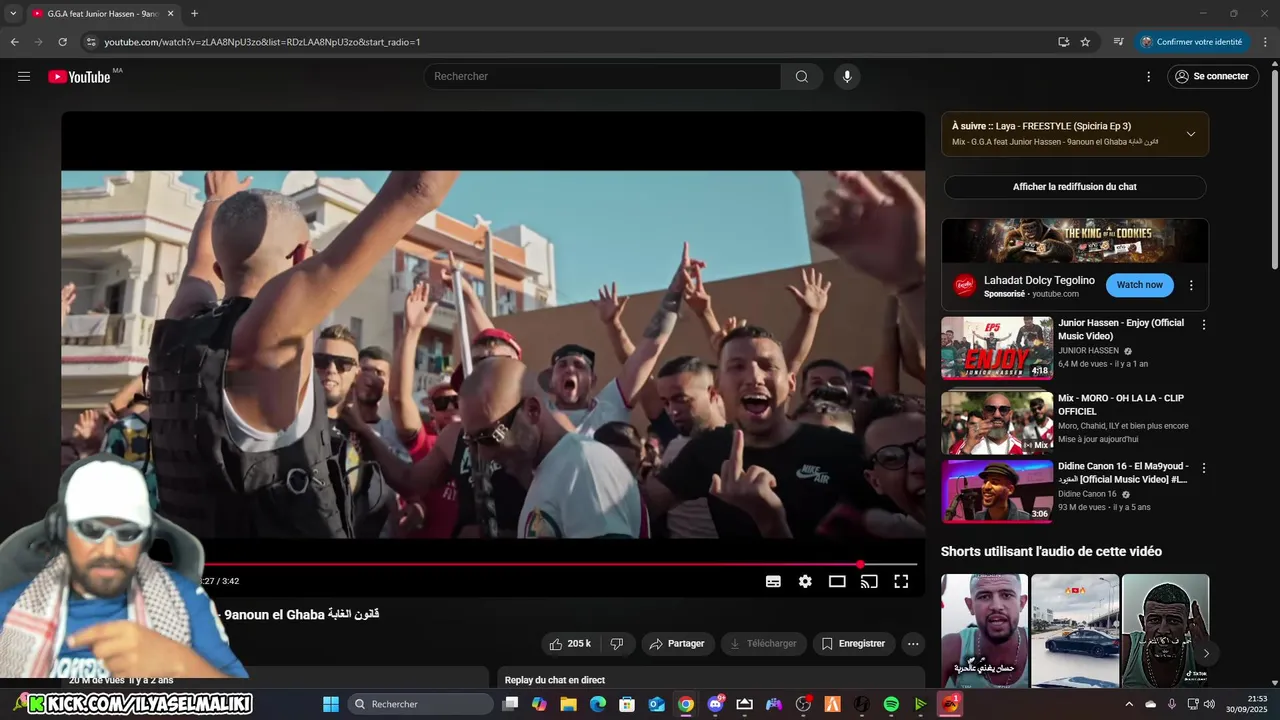Open a new browser tab
The image size is (1280, 720).
click(194, 14)
